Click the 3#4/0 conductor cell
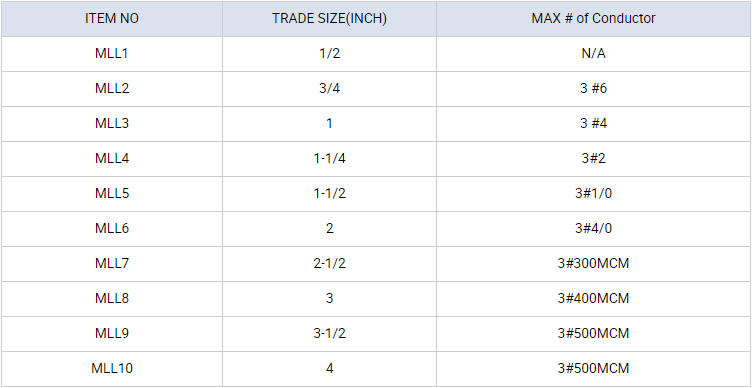 pyautogui.click(x=594, y=229)
